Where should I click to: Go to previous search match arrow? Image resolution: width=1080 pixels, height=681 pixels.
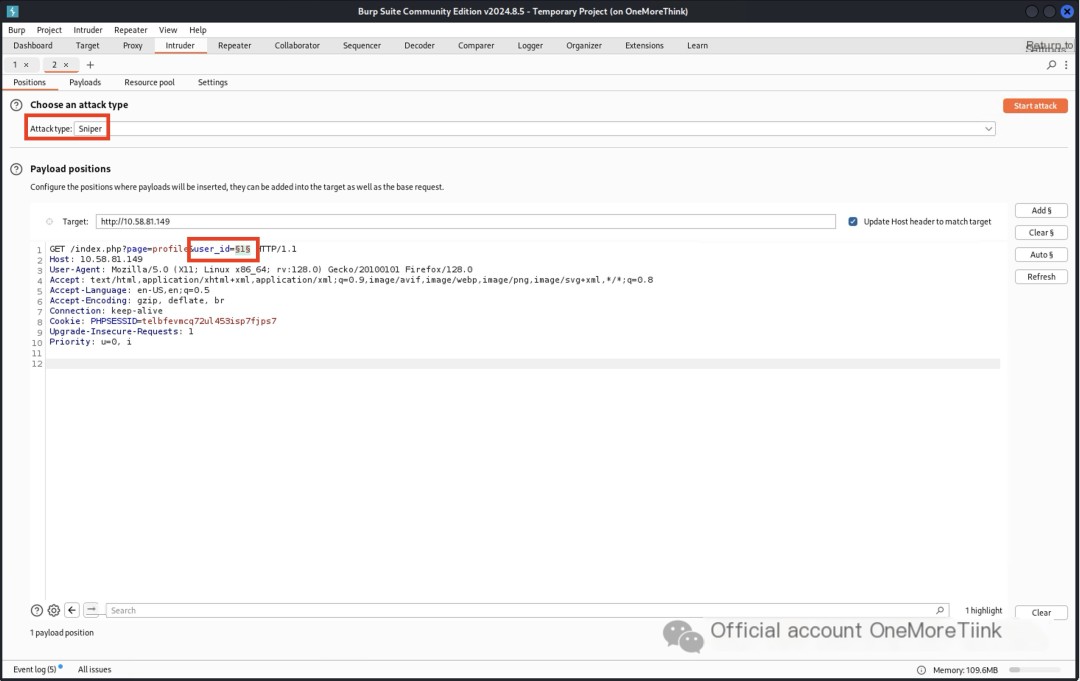[x=72, y=610]
